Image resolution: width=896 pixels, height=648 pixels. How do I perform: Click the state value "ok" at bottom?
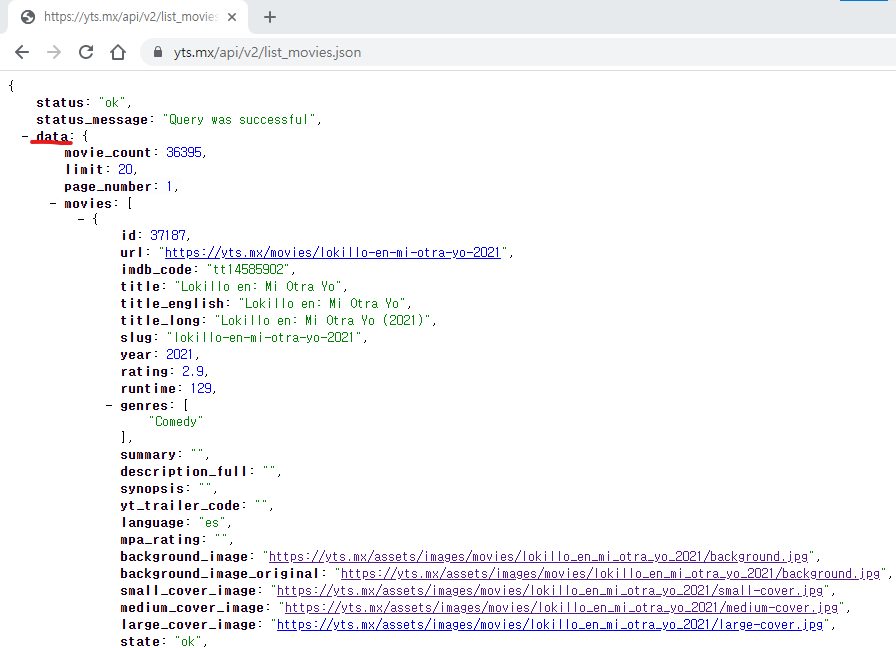pyautogui.click(x=188, y=642)
